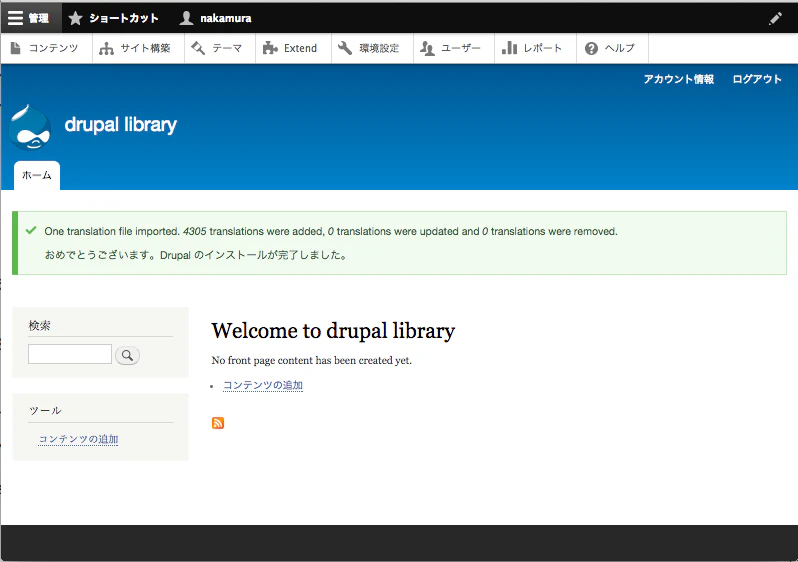Click the search text field
Image resolution: width=798 pixels, height=562 pixels.
70,354
